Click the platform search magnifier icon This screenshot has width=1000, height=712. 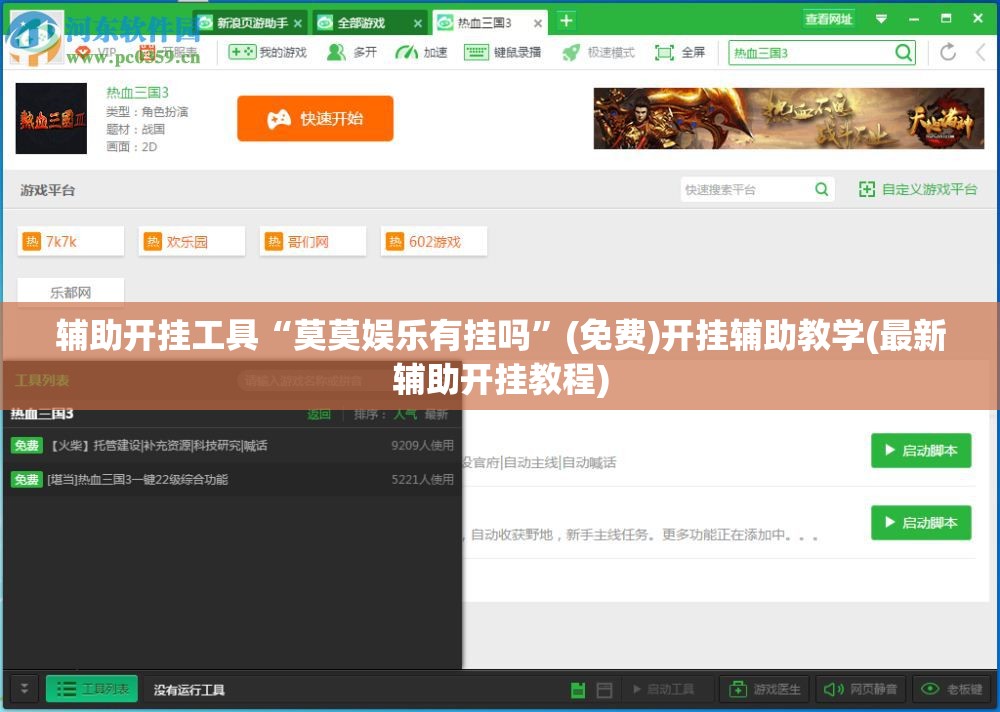pos(821,189)
